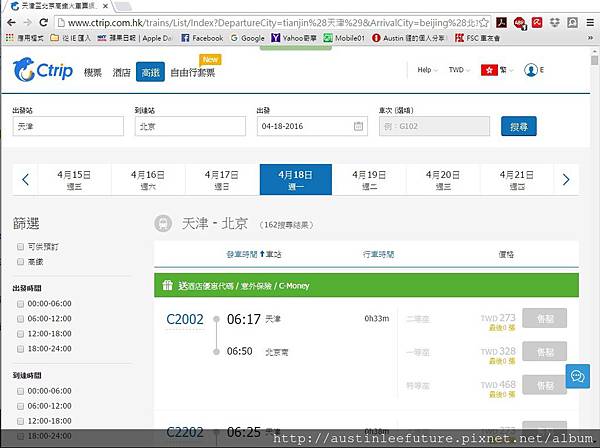The height and width of the screenshot is (448, 600).
Task: Show earlier dates with left arrow
Action: pos(25,179)
